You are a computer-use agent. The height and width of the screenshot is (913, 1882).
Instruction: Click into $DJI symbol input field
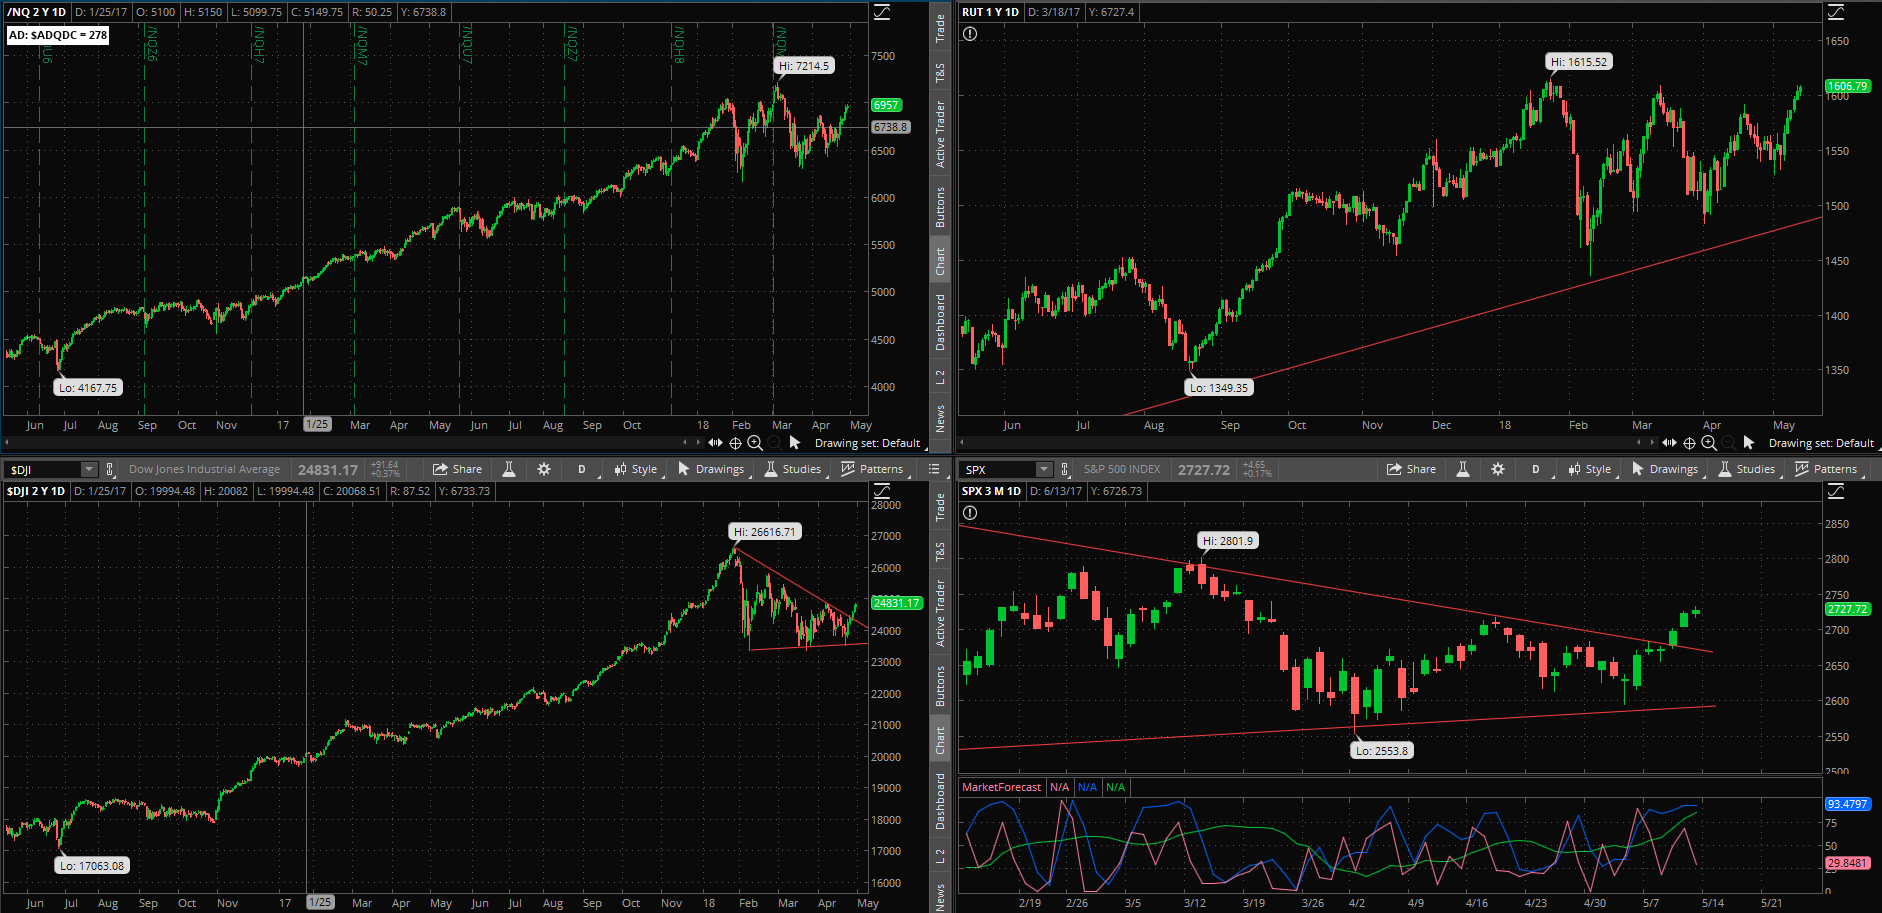(43, 469)
